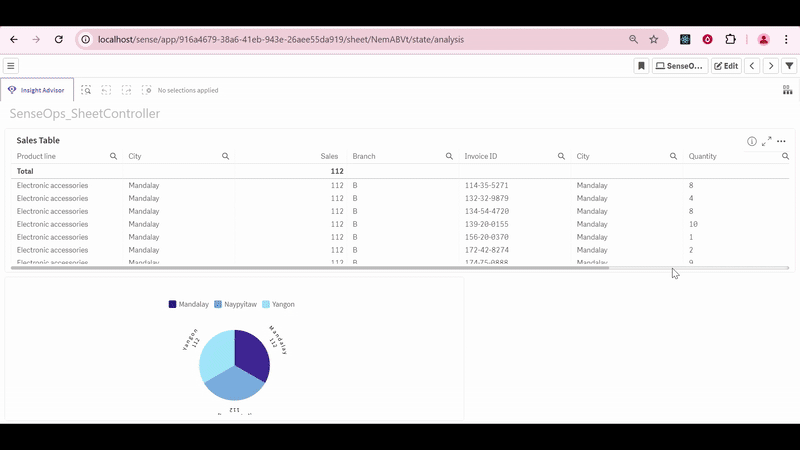Expand Sales Table to full screen
This screenshot has width=800, height=450.
(x=766, y=141)
